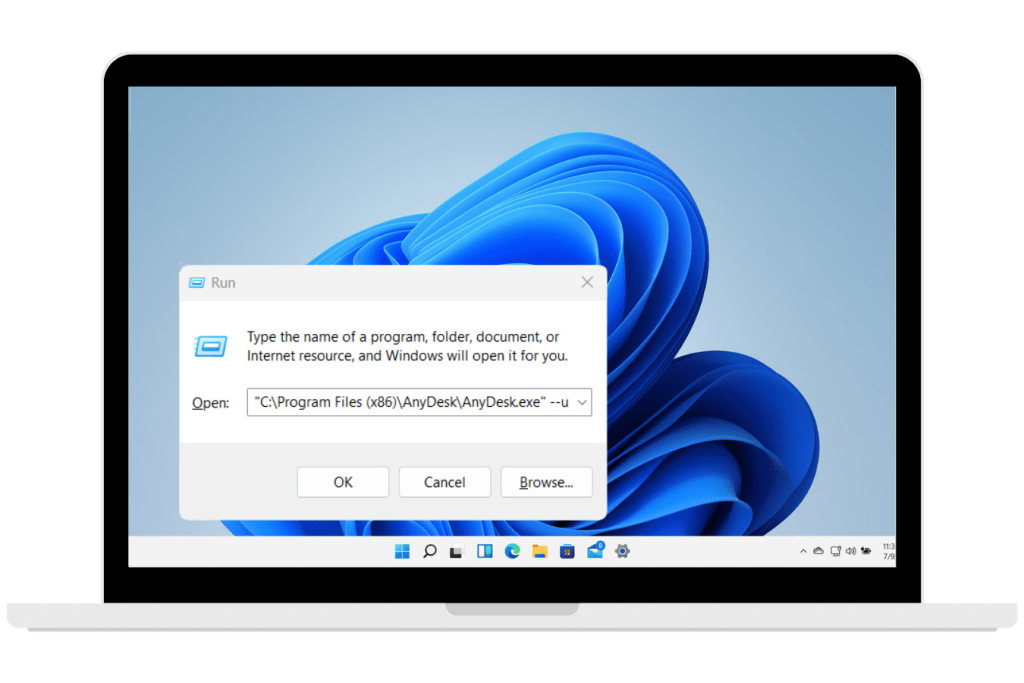Open Windows Settings from the taskbar
Viewport: 1024px width, 683px height.
[623, 550]
